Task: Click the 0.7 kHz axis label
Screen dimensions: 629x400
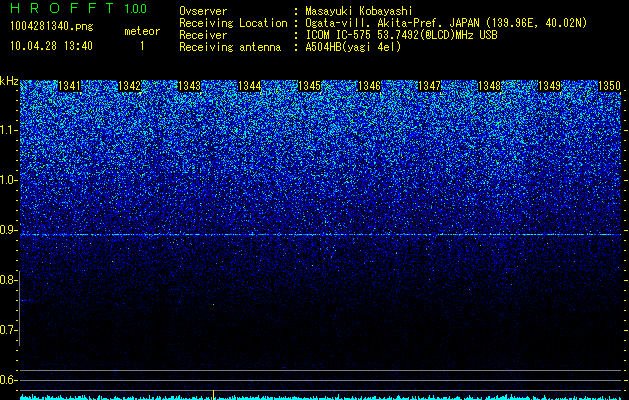Action: point(8,330)
